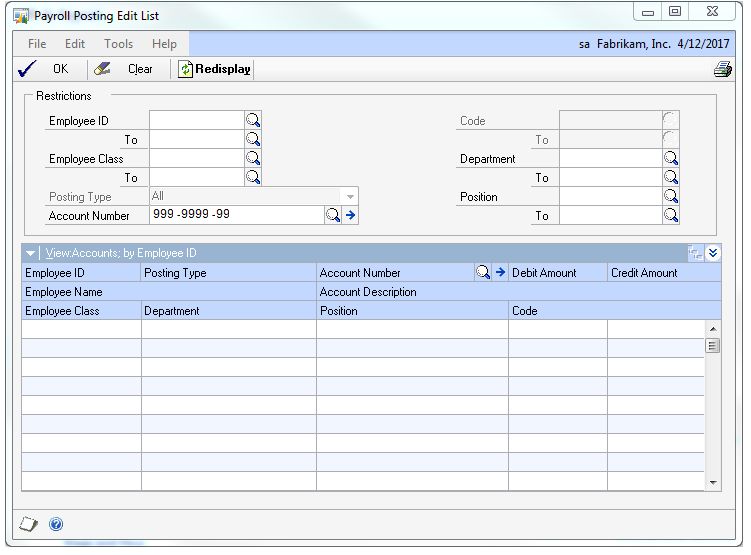751x555 pixels.
Task: Click Credit Amount column header
Action: 664,272
